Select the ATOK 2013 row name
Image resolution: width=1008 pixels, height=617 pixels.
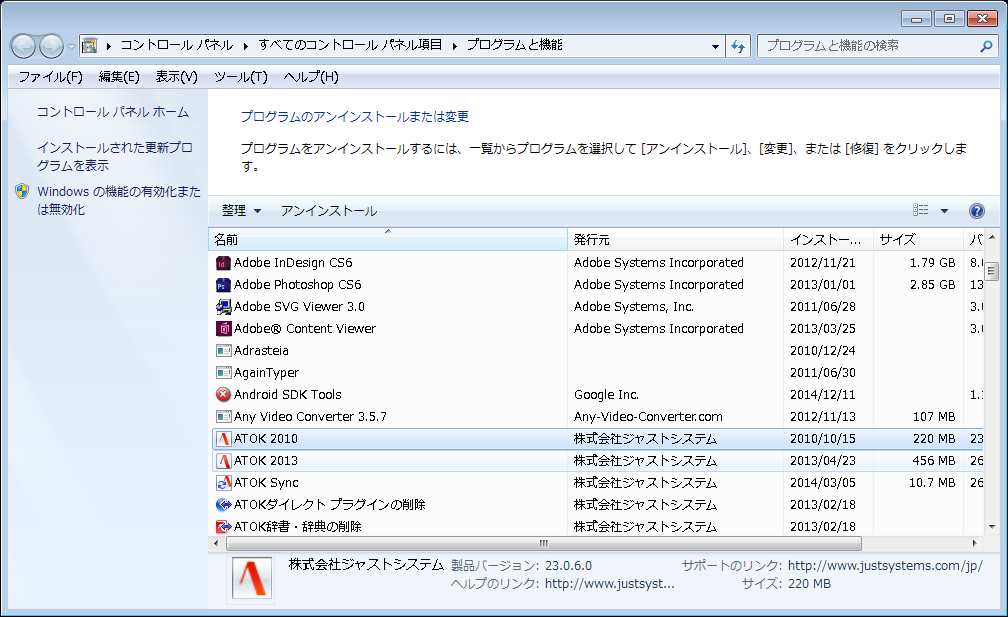266,461
